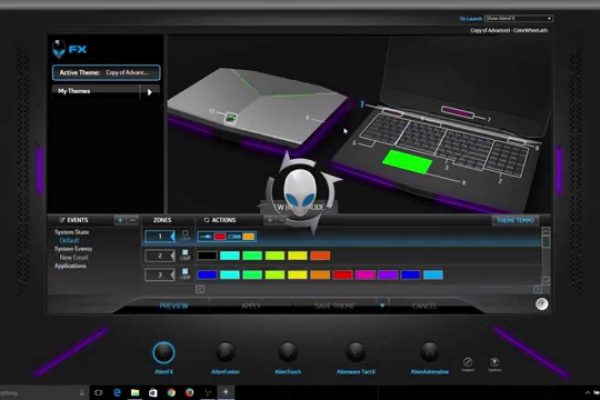Click the Copy of Advanced - ColorWheelLath title

point(509,30)
